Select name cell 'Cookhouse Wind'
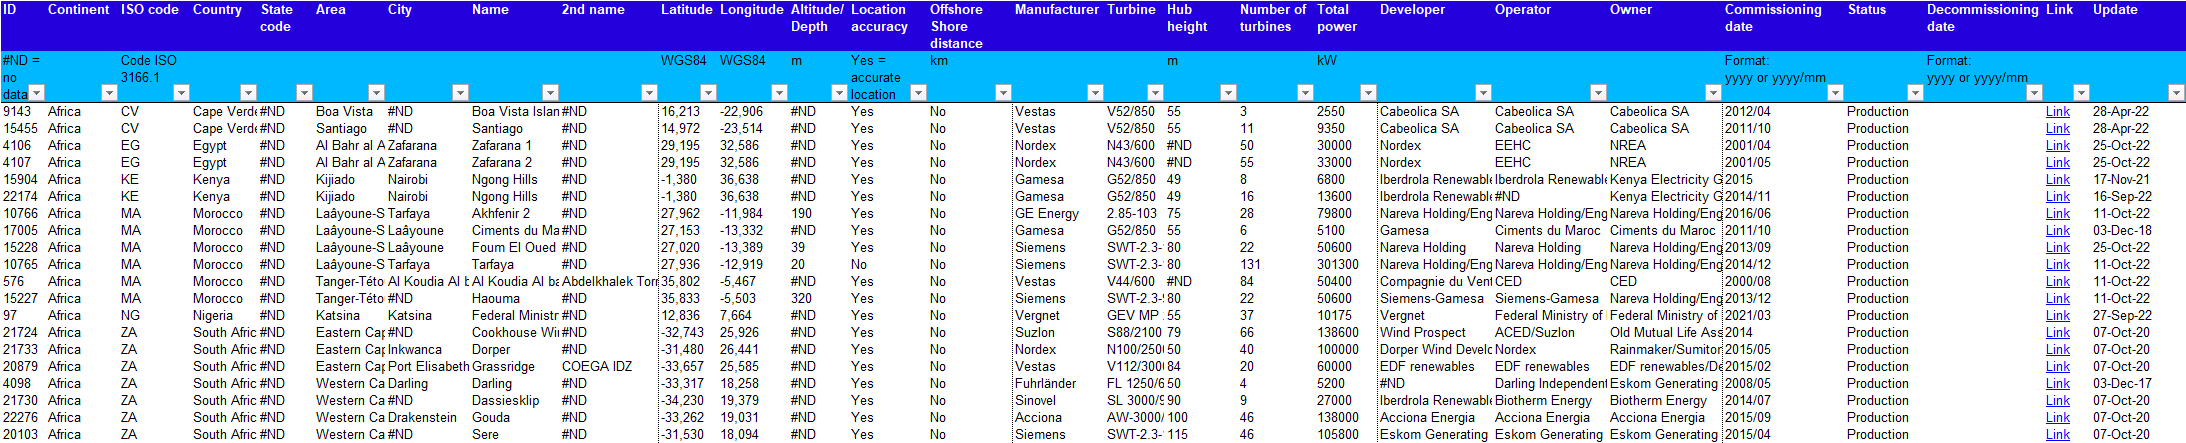This screenshot has height=443, width=2186. (x=514, y=332)
